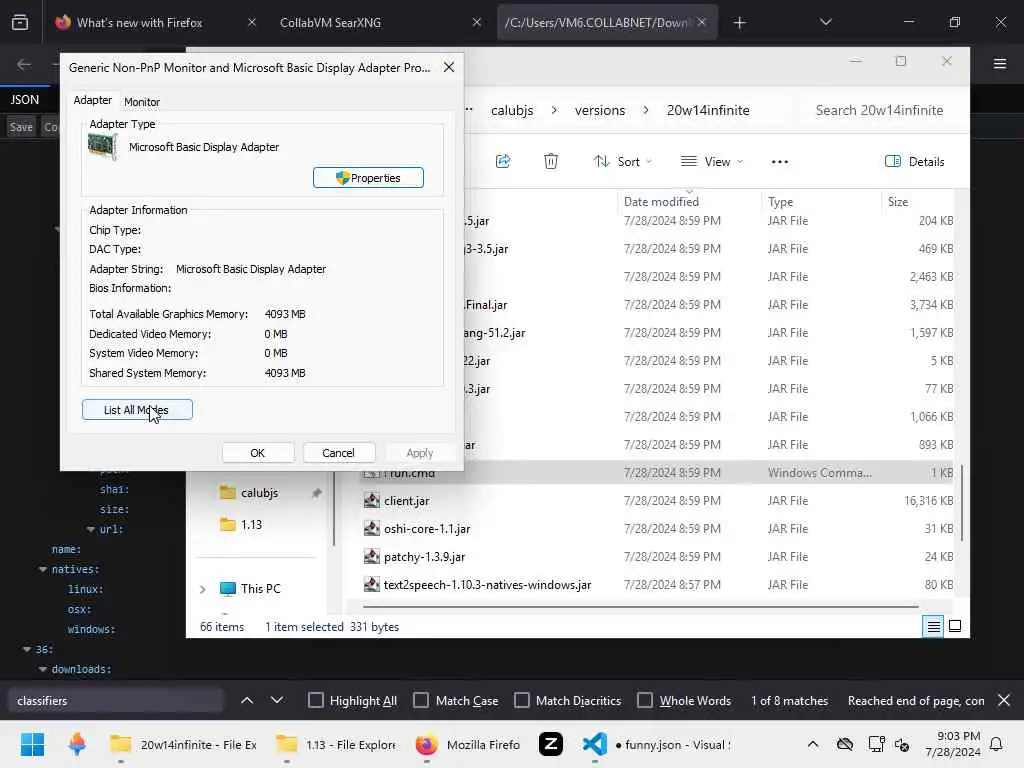Open Mozilla Firefox taskbar item

(468, 744)
